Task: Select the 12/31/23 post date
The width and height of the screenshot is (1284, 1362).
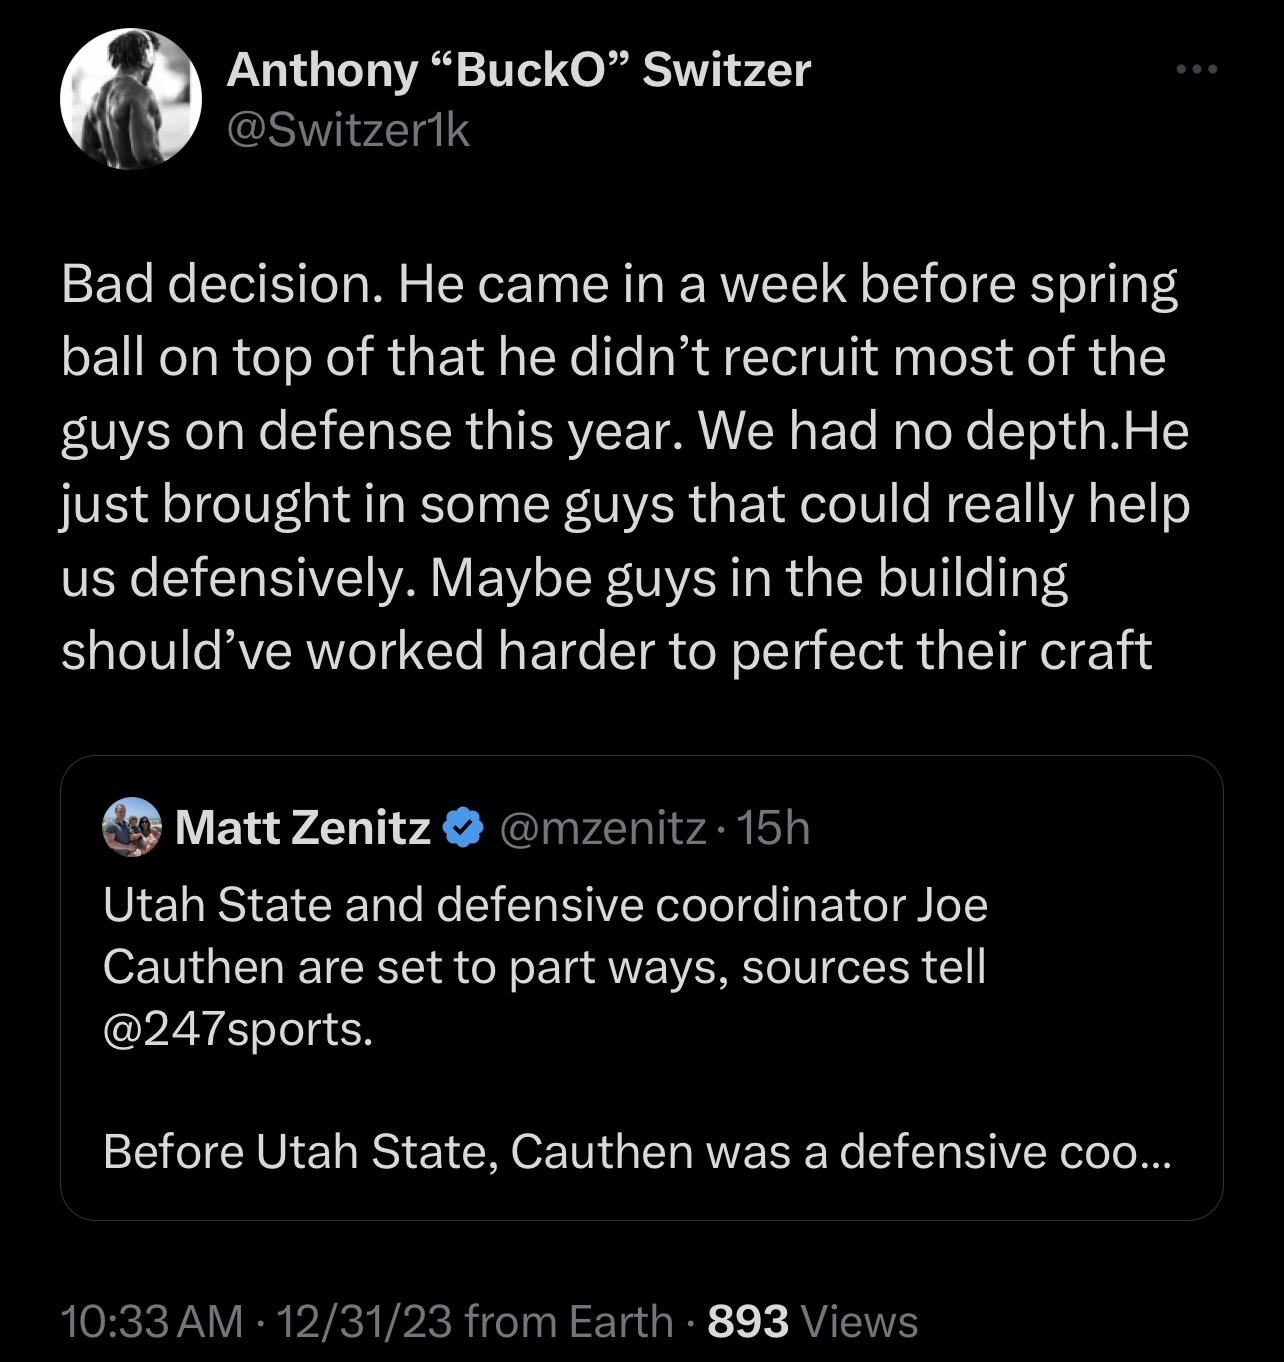Action: [x=364, y=1322]
